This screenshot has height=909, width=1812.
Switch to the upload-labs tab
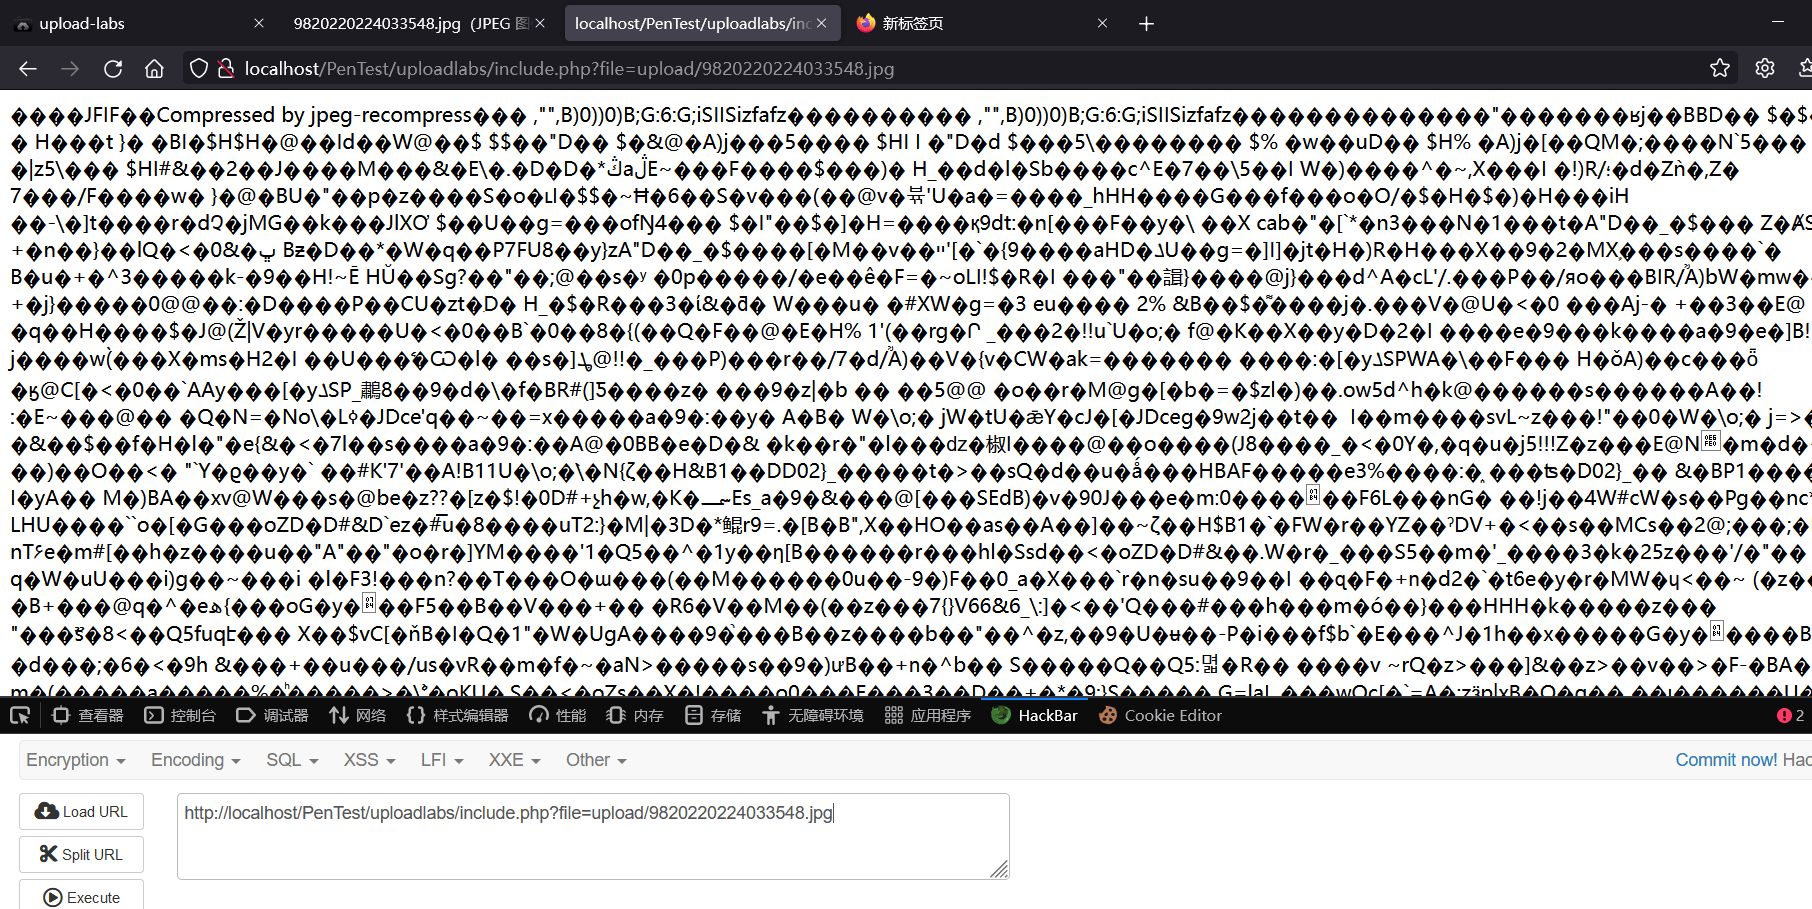[140, 23]
